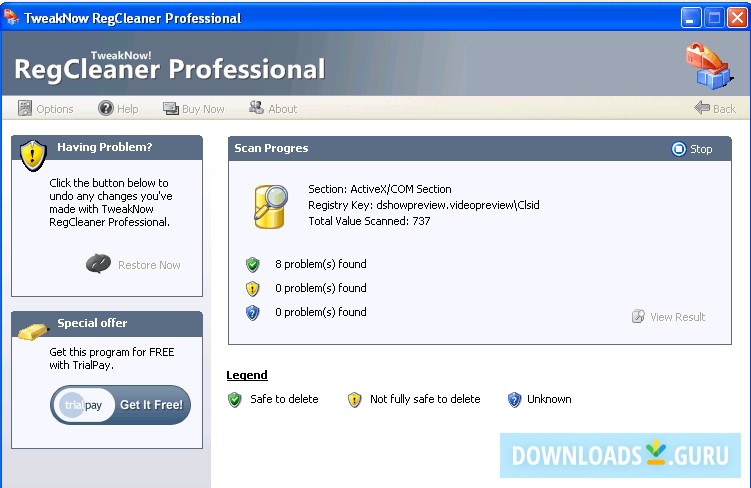Screen dimensions: 751x488
Task: Click green shield beside 8 problem(s) found
Action: [252, 264]
